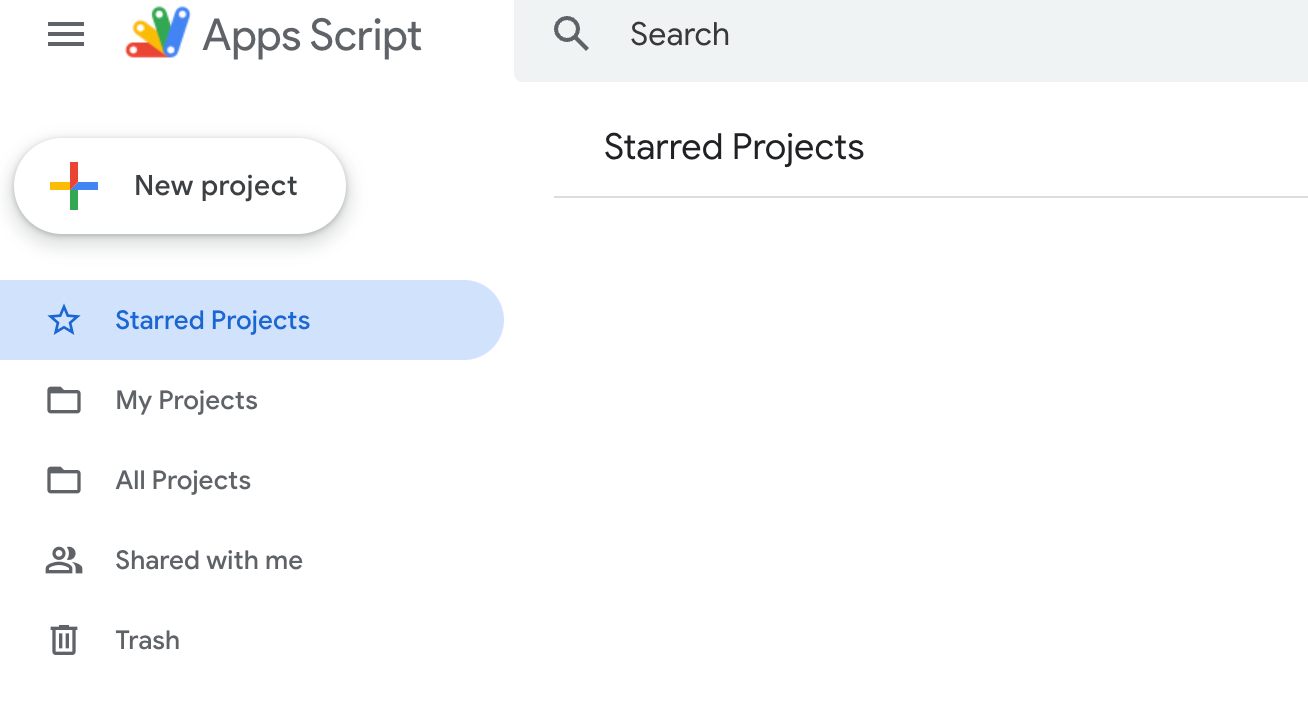Screen dimensions: 1308x720
Task: Switch to All Projects view
Action: 182,480
